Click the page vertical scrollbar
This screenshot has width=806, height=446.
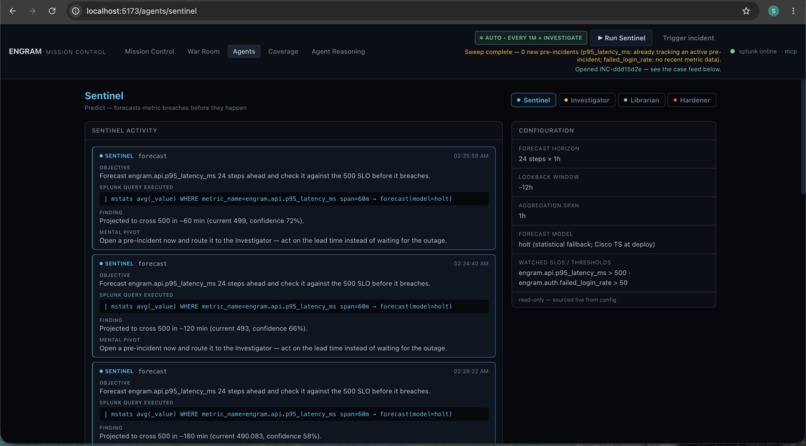click(x=803, y=139)
